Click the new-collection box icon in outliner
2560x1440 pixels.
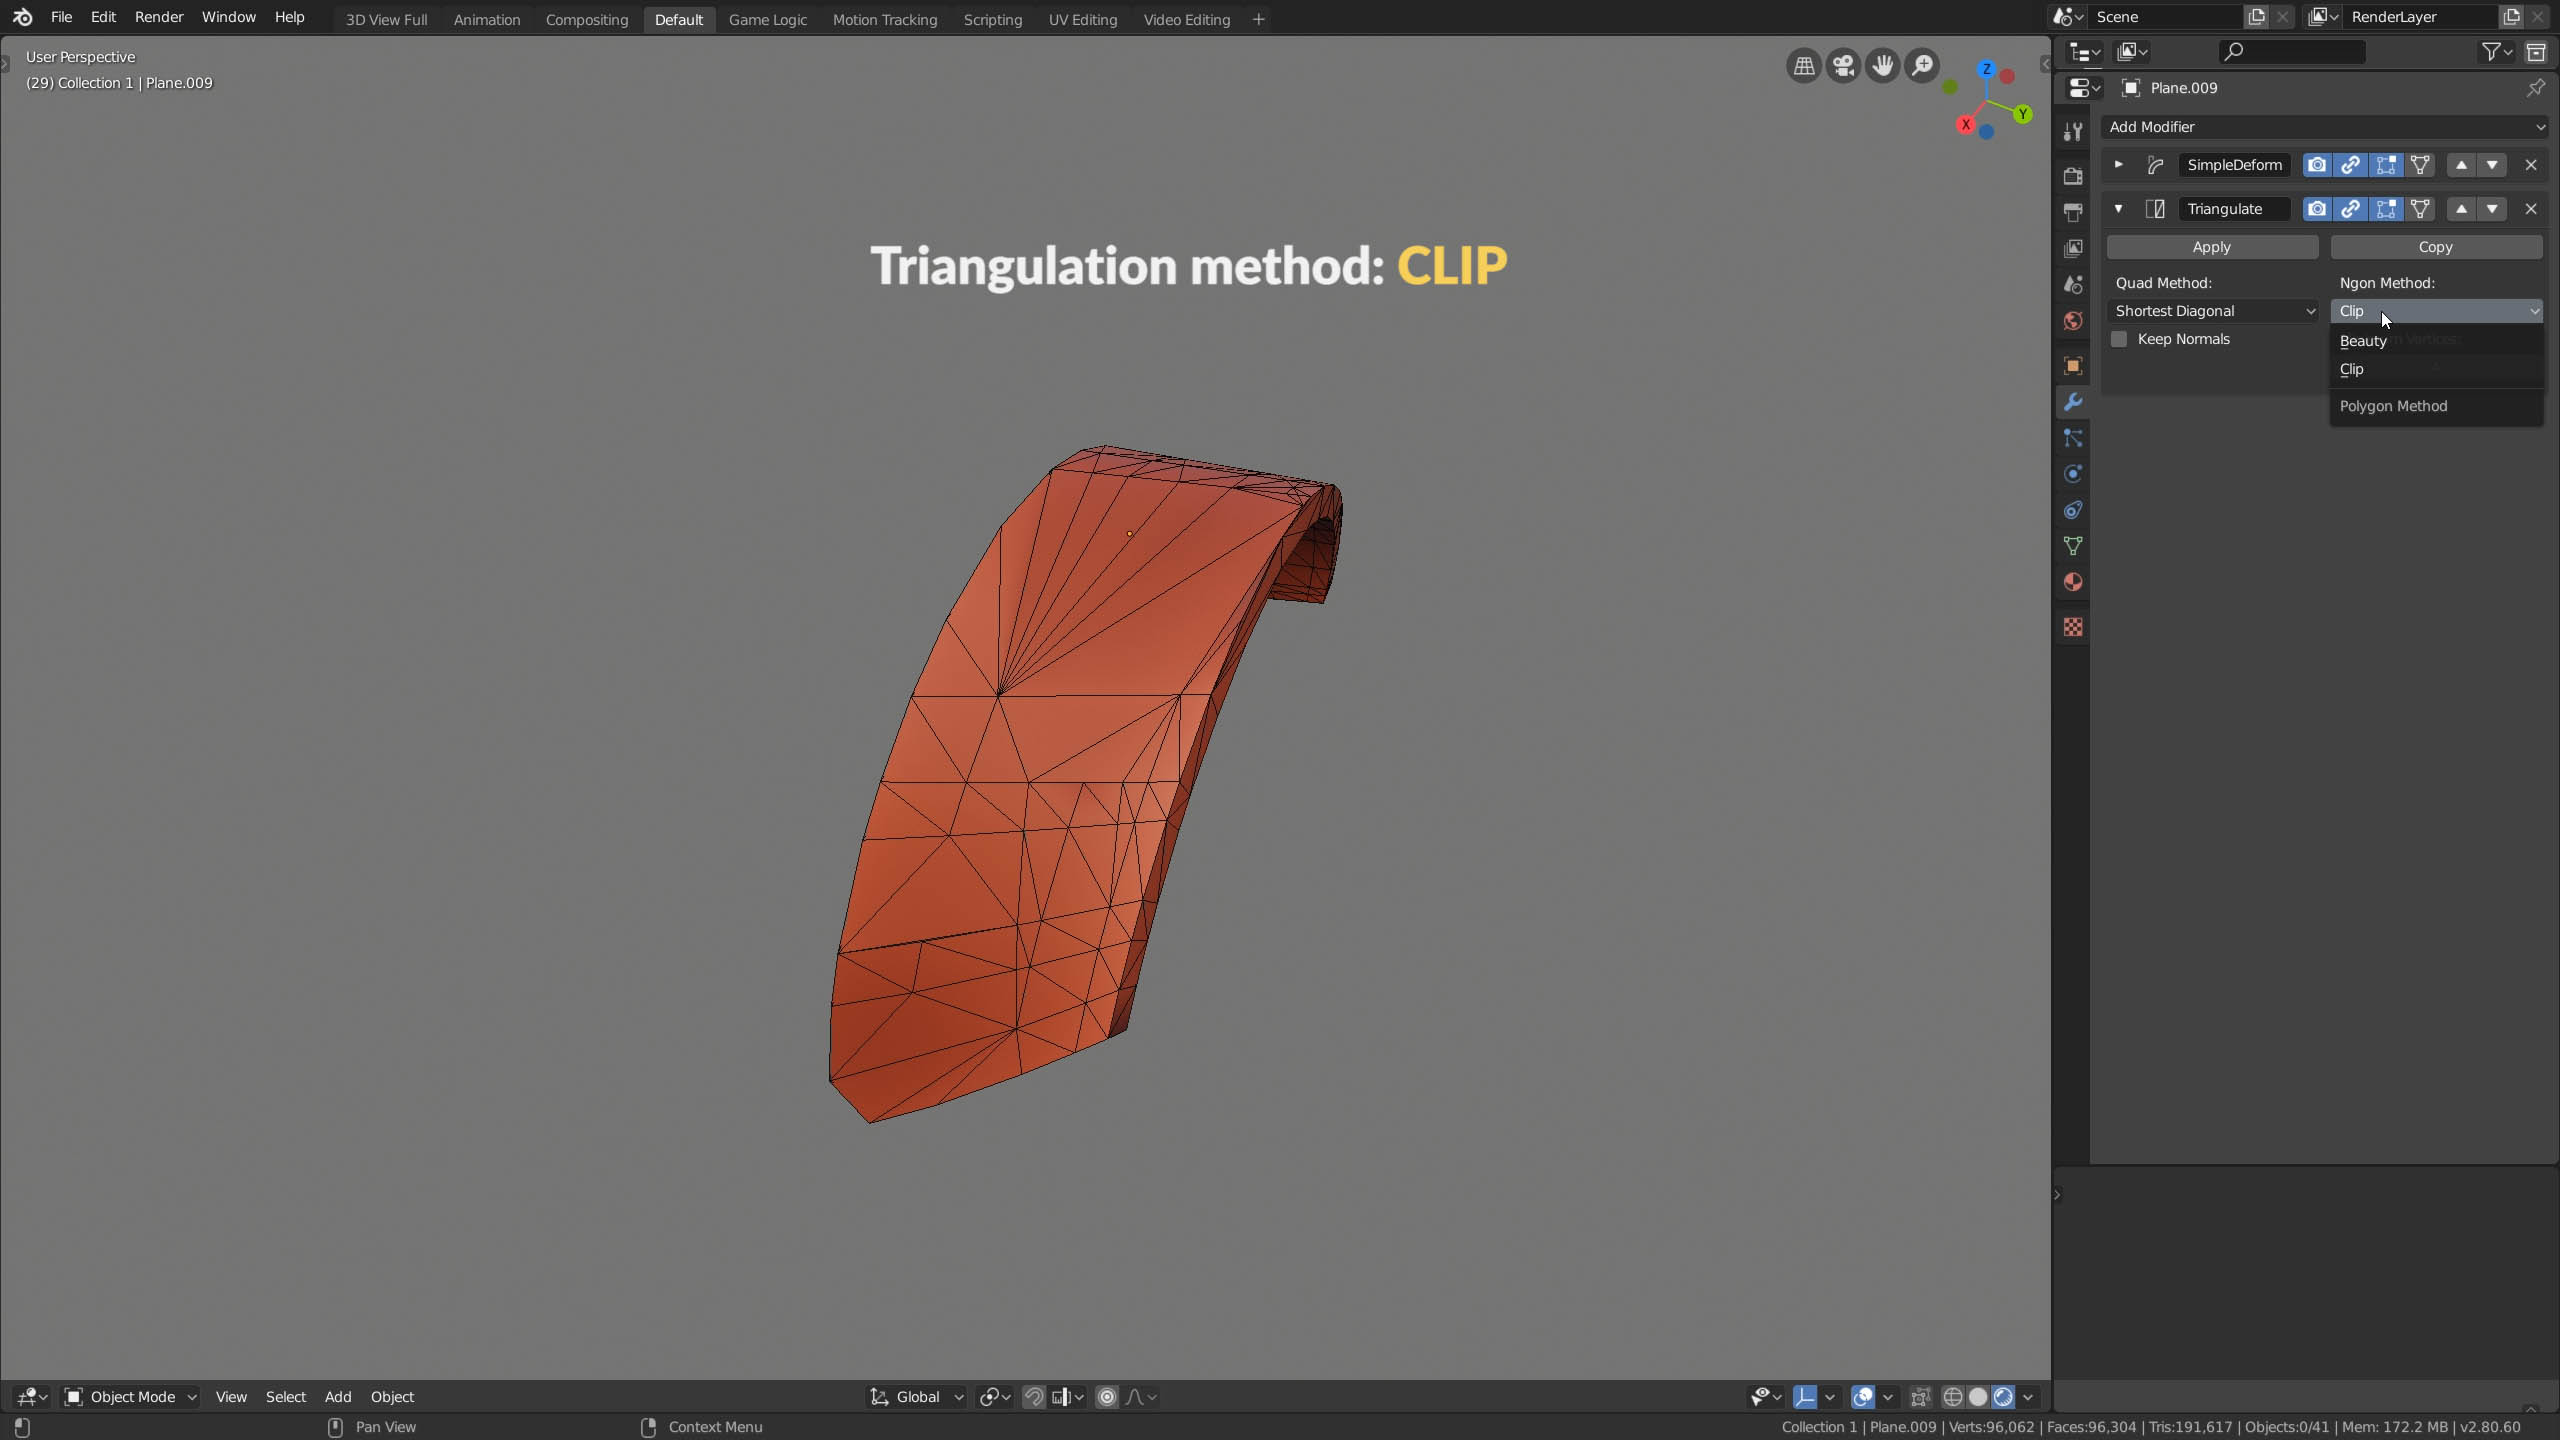[2536, 52]
